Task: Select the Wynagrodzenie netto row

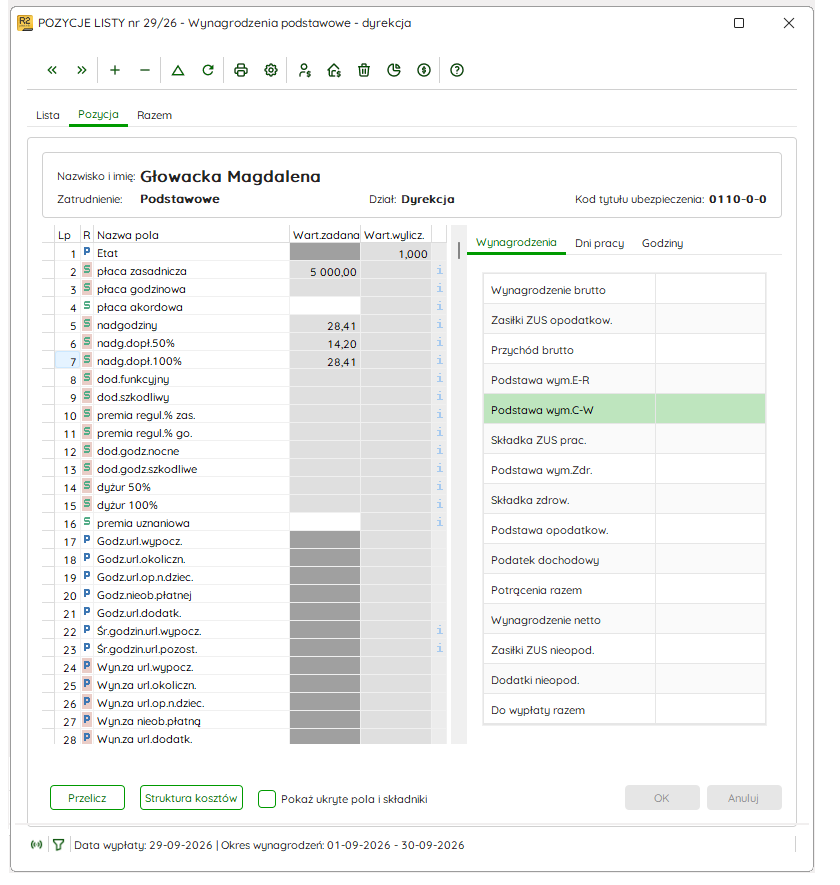Action: point(624,620)
